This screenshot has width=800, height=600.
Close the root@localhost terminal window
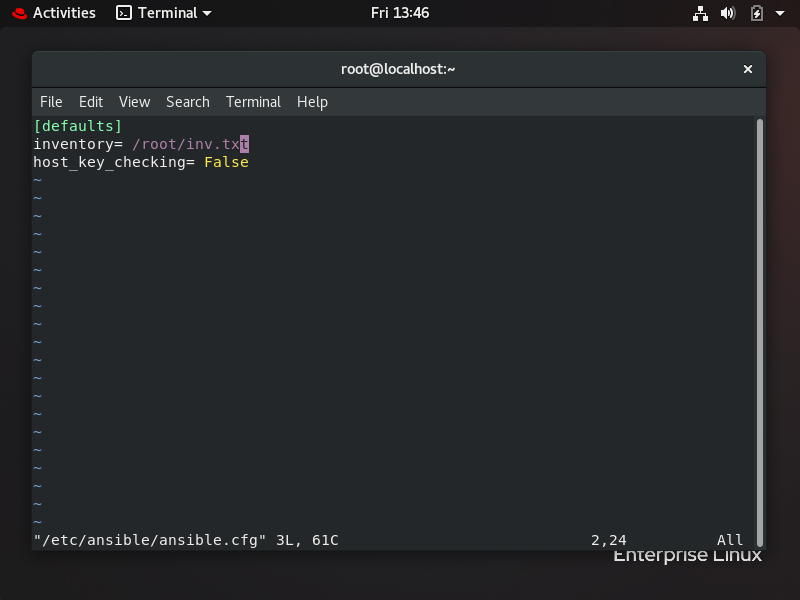point(747,69)
